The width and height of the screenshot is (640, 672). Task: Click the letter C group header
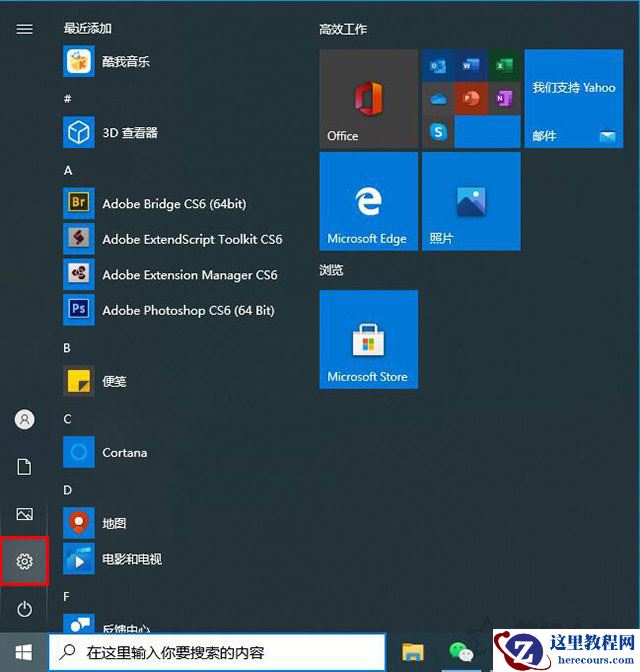click(67, 419)
